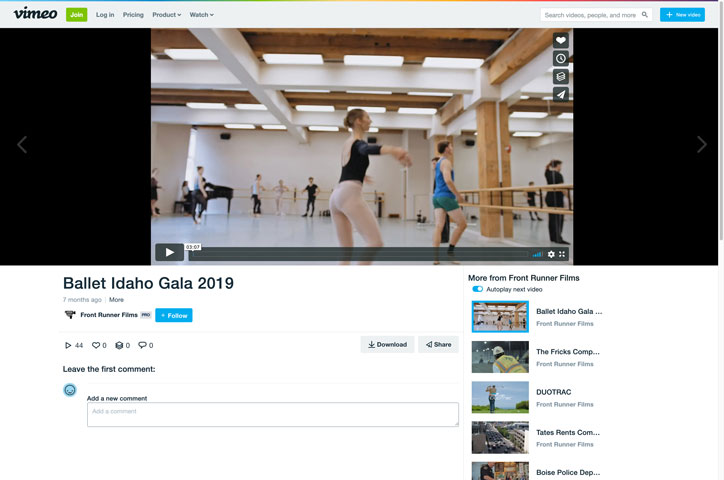This screenshot has height=480, width=724.
Task: Click More link under the title
Action: tap(116, 300)
